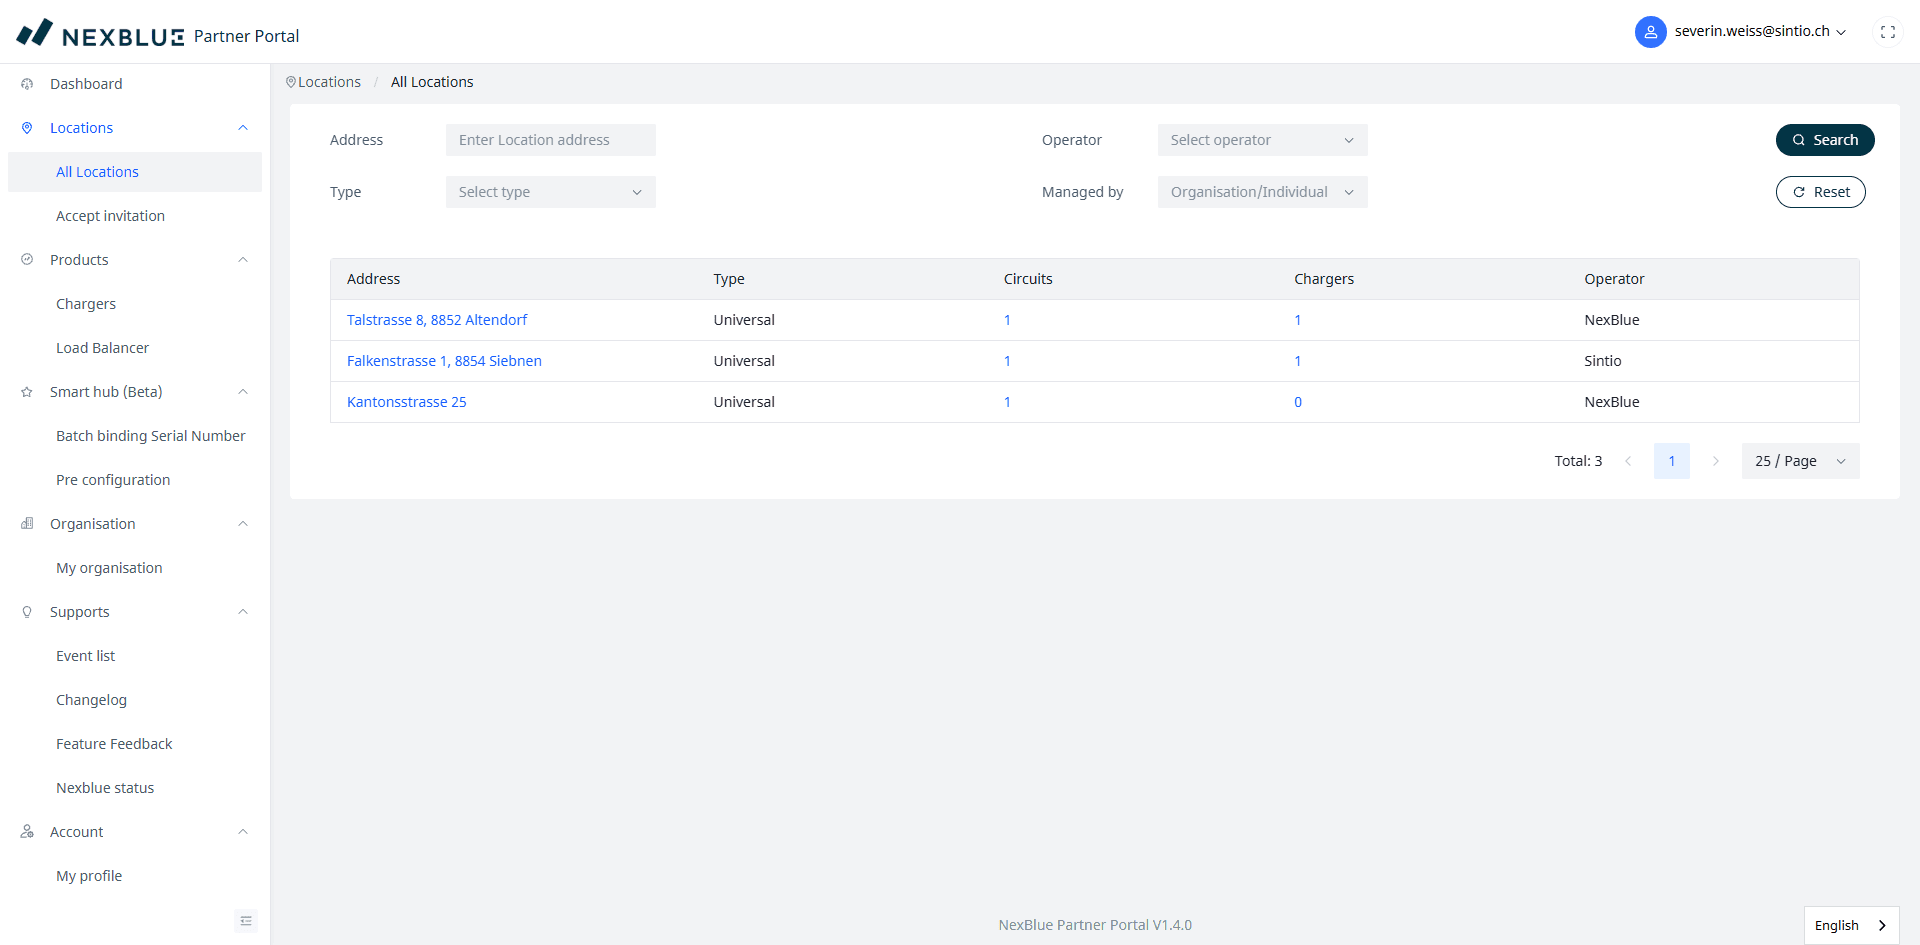This screenshot has height=945, width=1920.
Task: Open Talstrasse 8, 8852 Altendorf location
Action: (x=436, y=320)
